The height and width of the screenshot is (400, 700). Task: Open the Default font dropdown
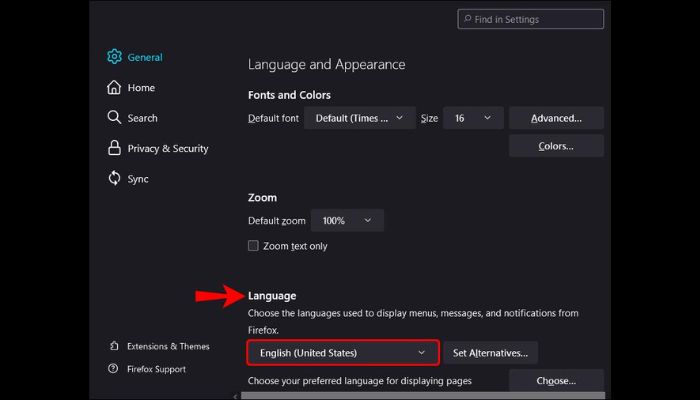tap(359, 118)
